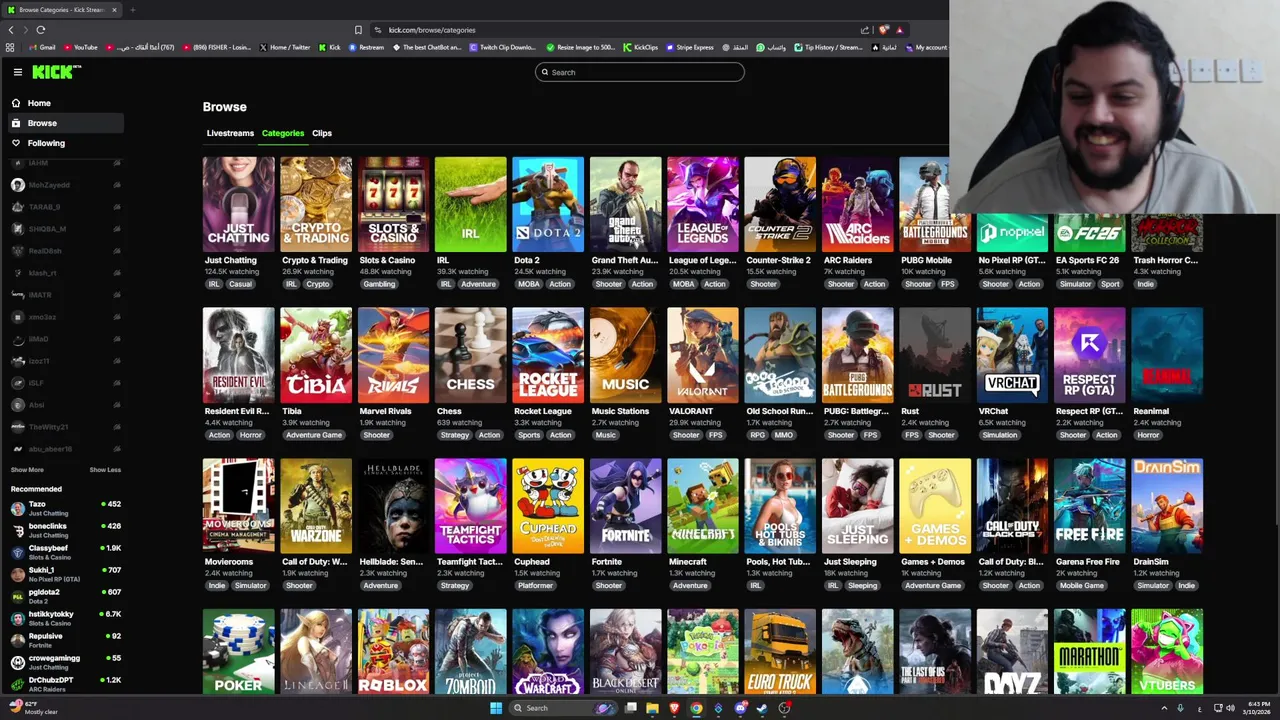1280x720 pixels.
Task: Open recommended channel Tazo
Action: click(x=66, y=508)
